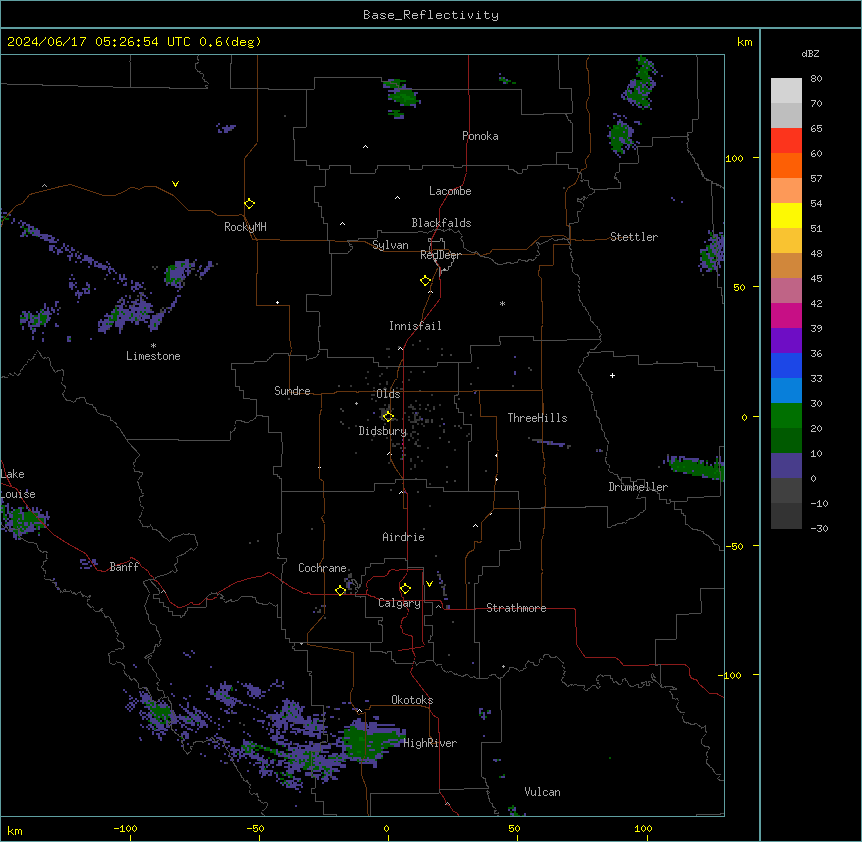Image resolution: width=862 pixels, height=842 pixels.
Task: Click the green radar echo near Lake Louise
Action: [x=23, y=520]
